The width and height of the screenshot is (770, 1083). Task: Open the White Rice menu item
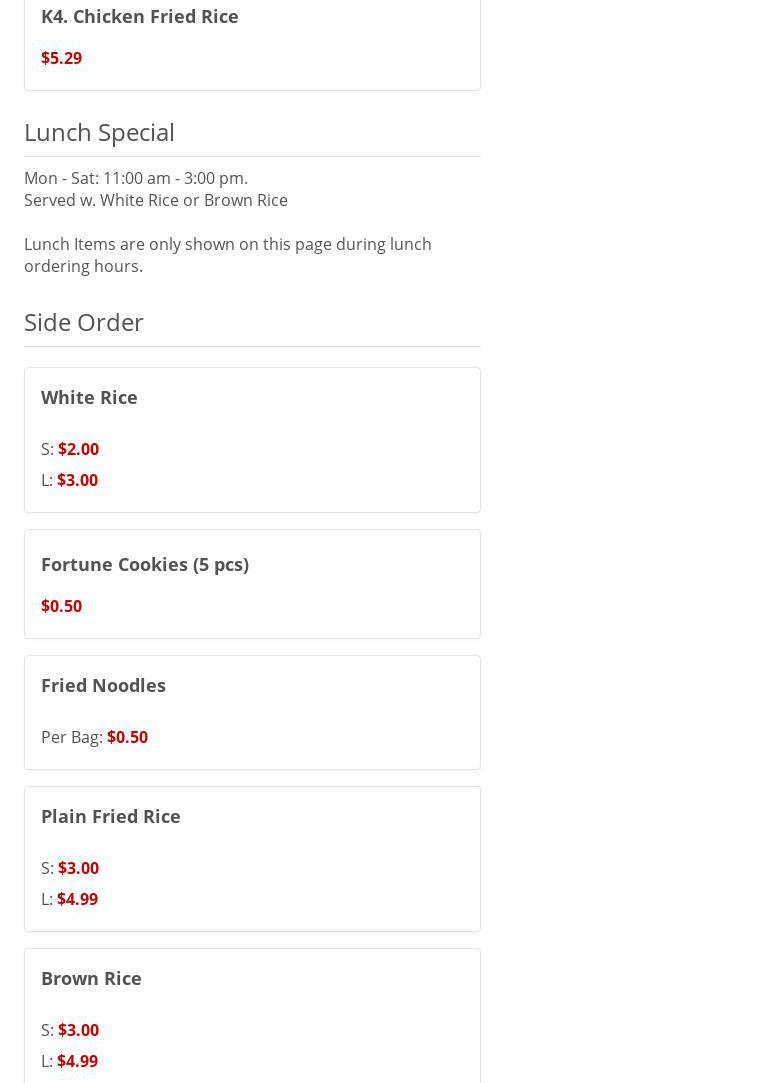pyautogui.click(x=89, y=397)
